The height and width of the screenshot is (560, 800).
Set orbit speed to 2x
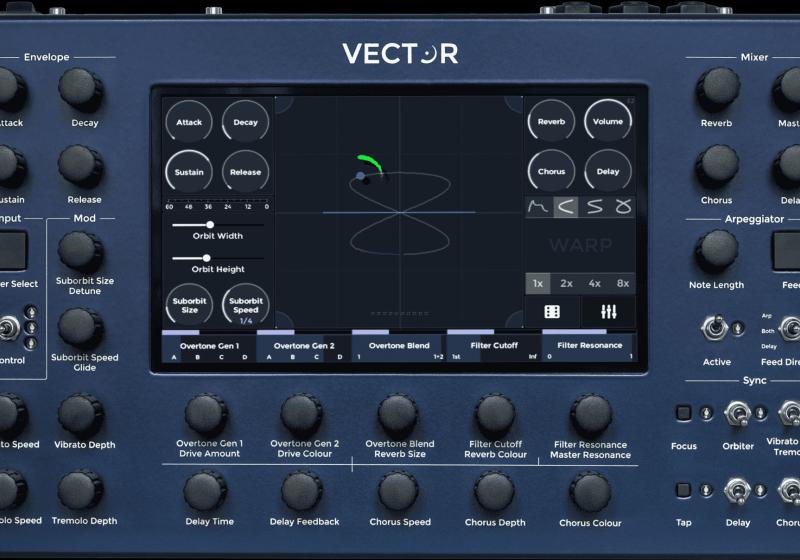[x=566, y=284]
